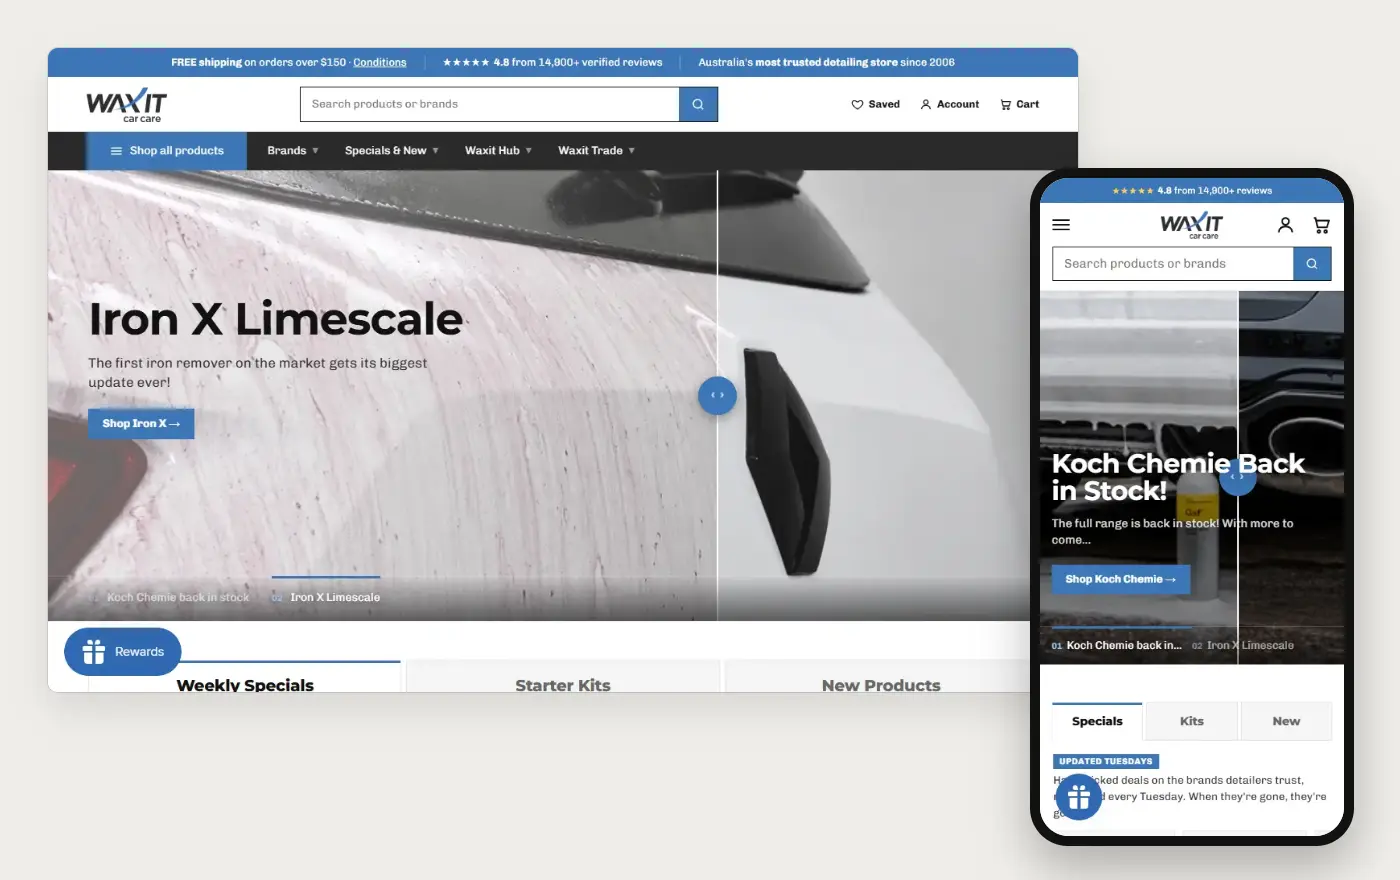The image size is (1400, 880).
Task: Click the UPDATED TUESDAYS badge on mobile
Action: (x=1106, y=761)
